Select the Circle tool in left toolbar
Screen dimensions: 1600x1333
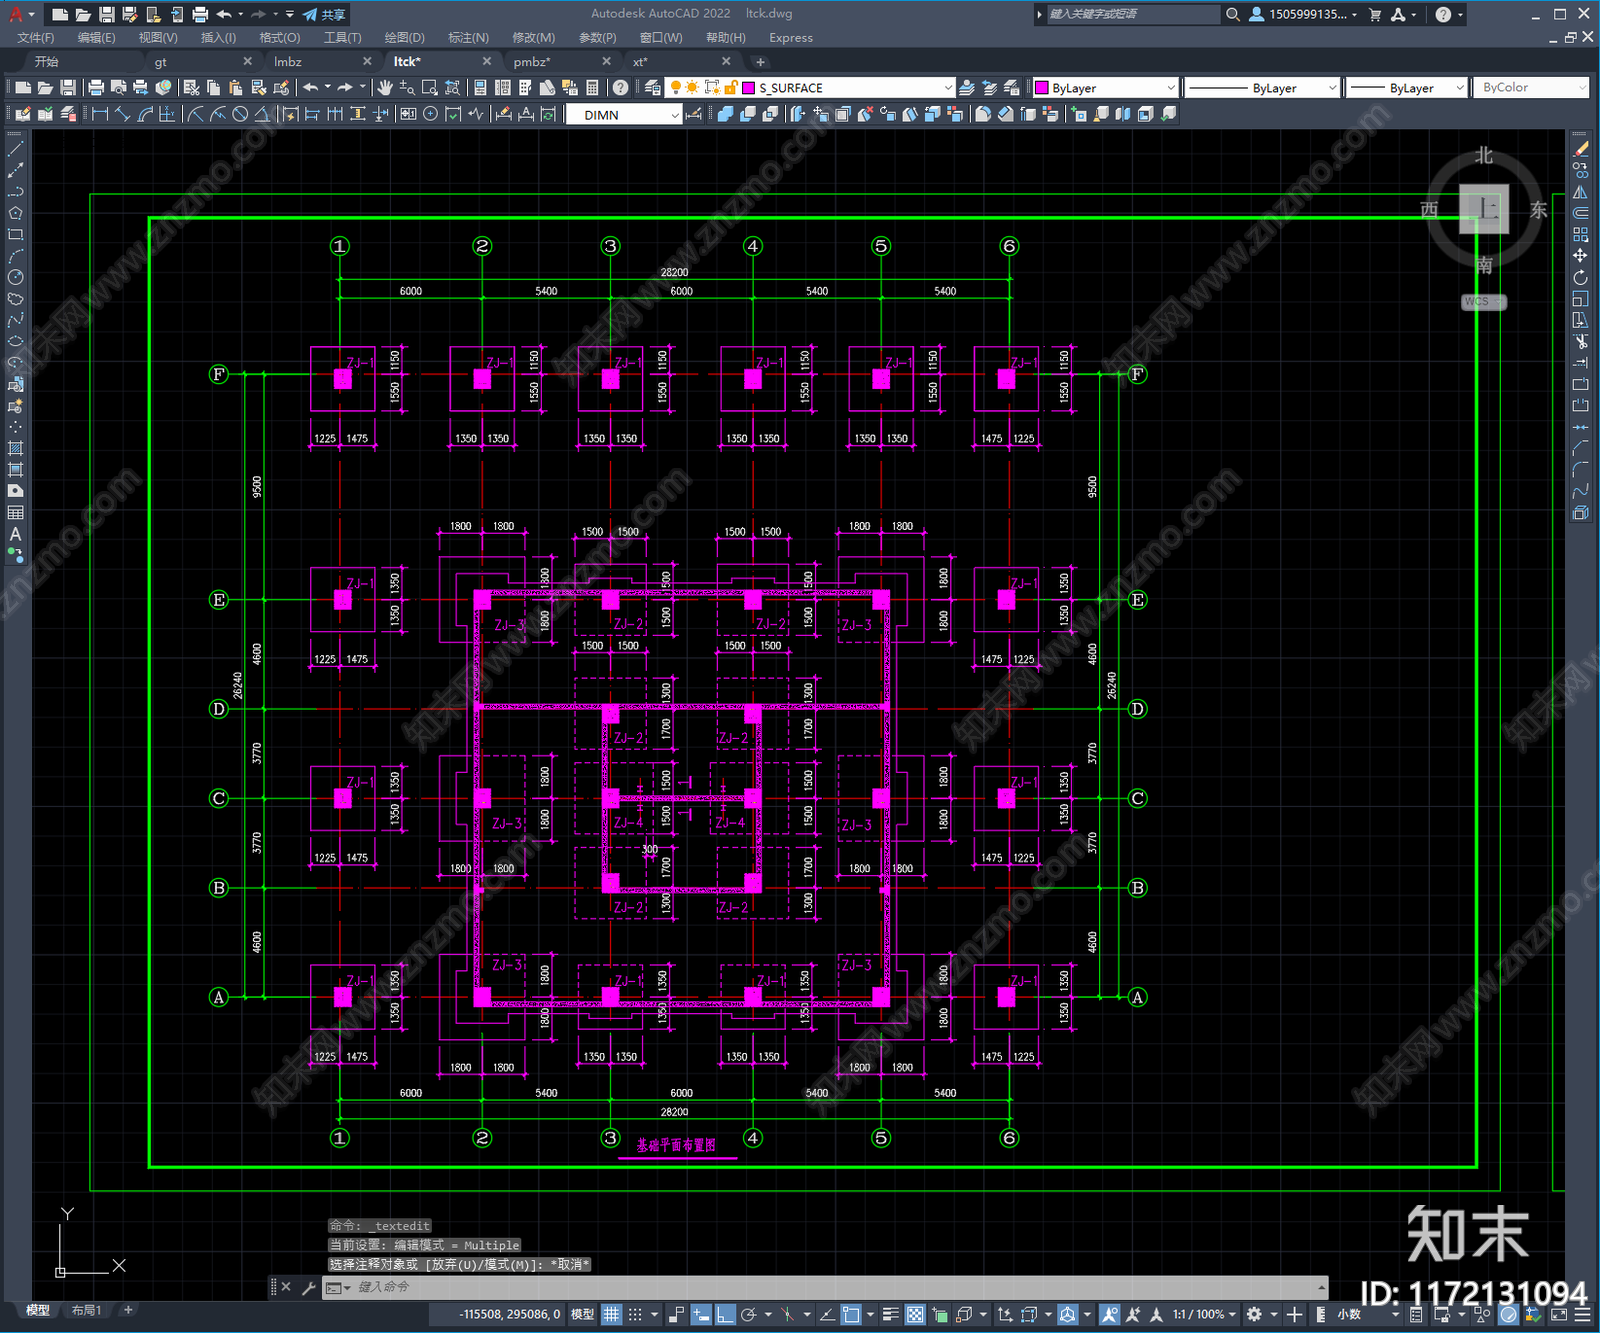point(15,277)
